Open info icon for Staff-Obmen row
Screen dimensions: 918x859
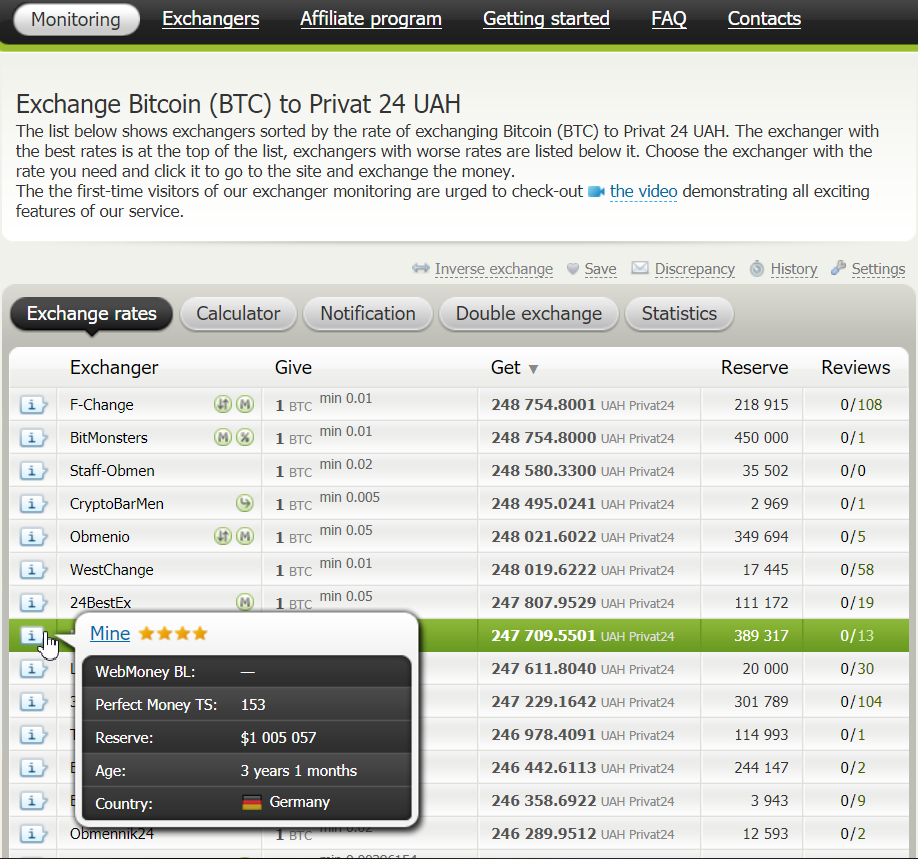tap(32, 471)
